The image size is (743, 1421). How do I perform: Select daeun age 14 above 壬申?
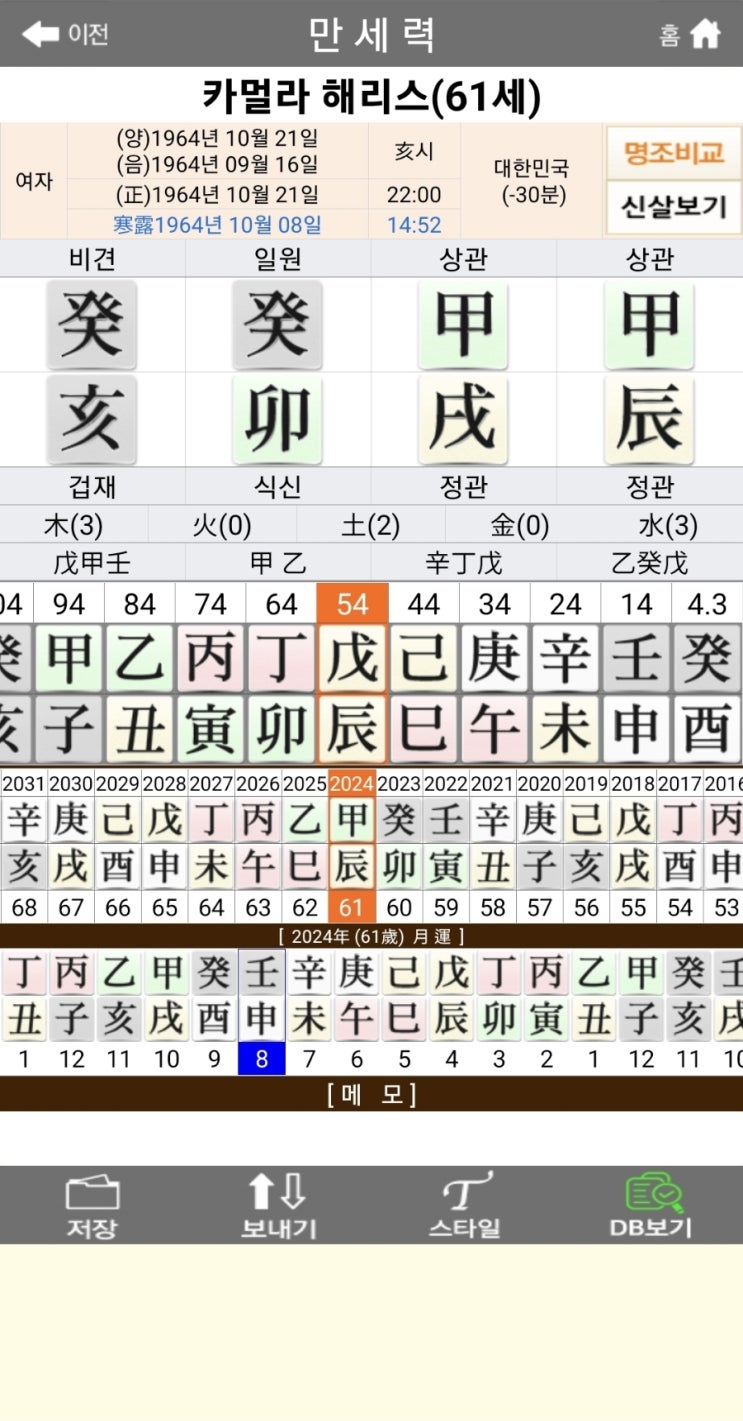pos(636,603)
